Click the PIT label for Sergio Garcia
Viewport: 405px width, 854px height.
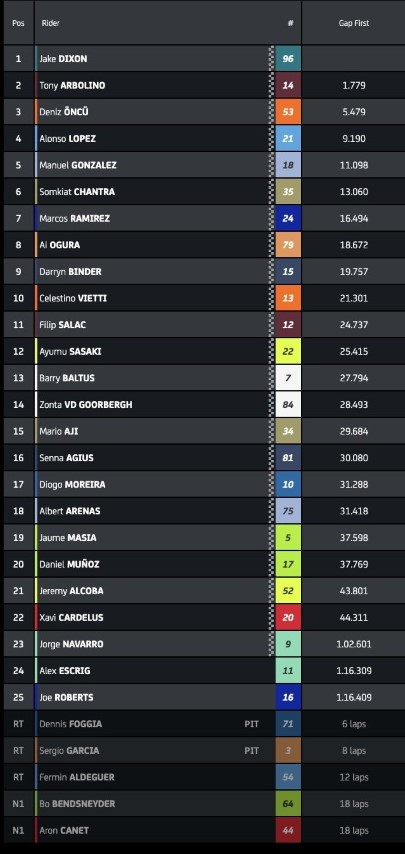pos(251,751)
